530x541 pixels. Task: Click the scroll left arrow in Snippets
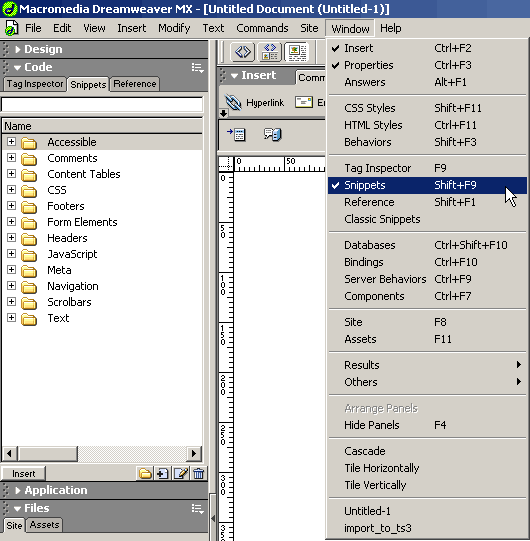(10, 453)
